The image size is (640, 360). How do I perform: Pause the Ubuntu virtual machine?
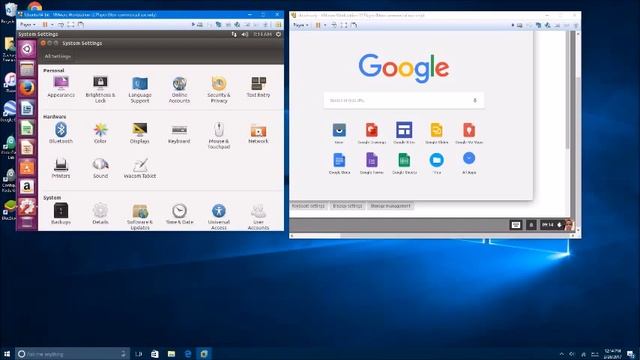click(45, 25)
